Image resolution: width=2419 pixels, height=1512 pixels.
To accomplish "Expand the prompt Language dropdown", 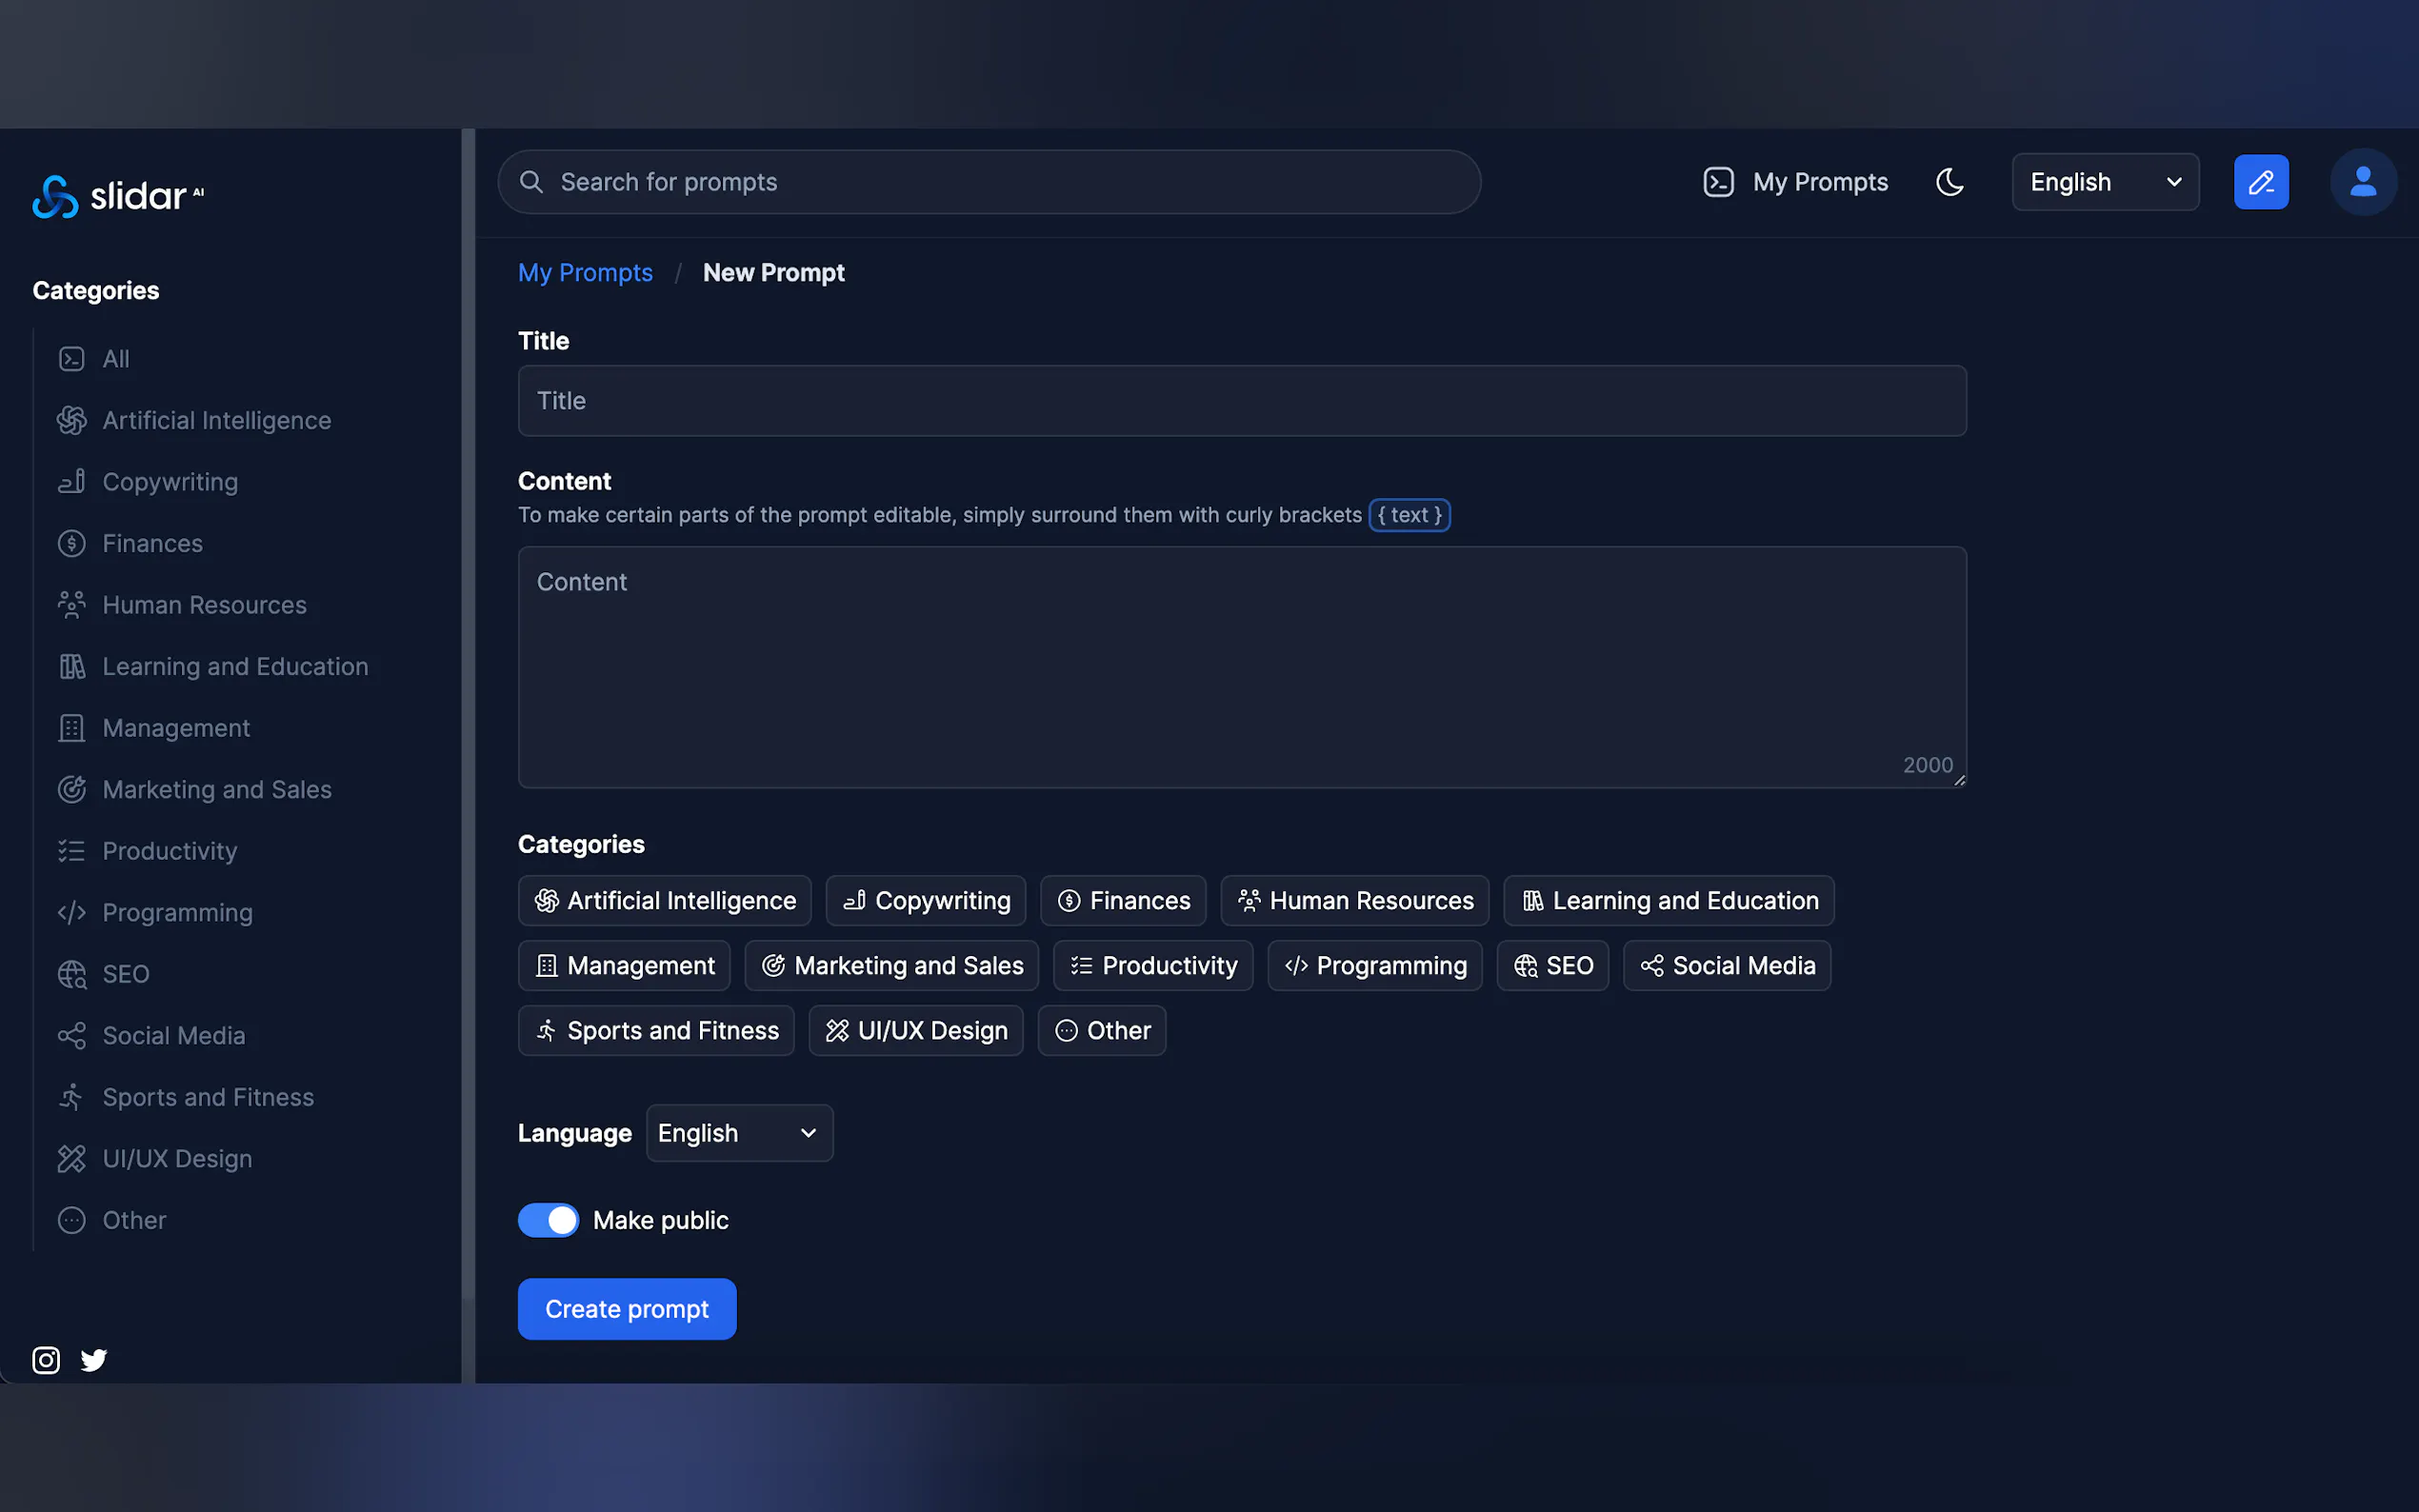I will click(x=739, y=1133).
